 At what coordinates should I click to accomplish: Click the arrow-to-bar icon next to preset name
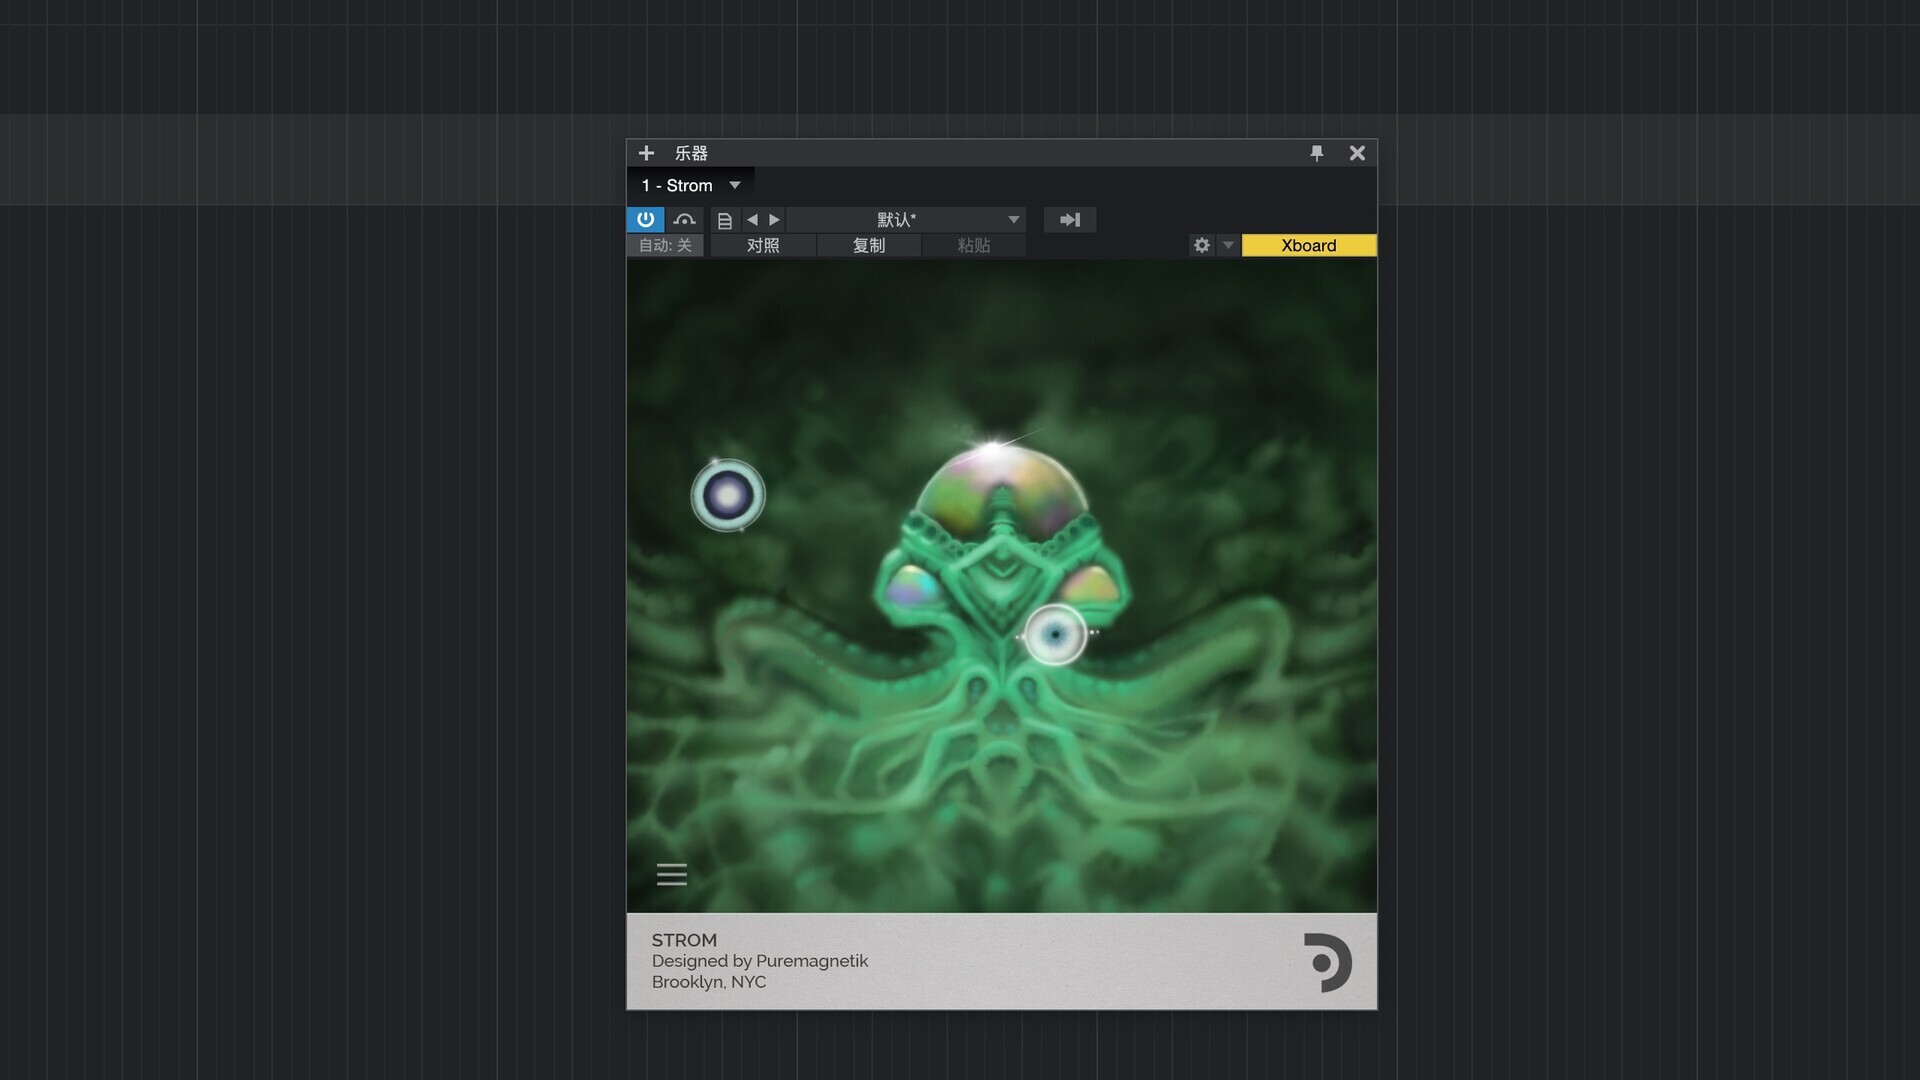[1070, 219]
